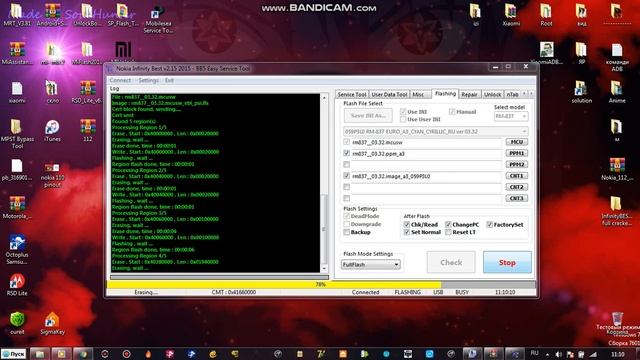The image size is (640, 360).
Task: Open the nokia 110 pinout file
Action: pyautogui.click(x=52, y=175)
